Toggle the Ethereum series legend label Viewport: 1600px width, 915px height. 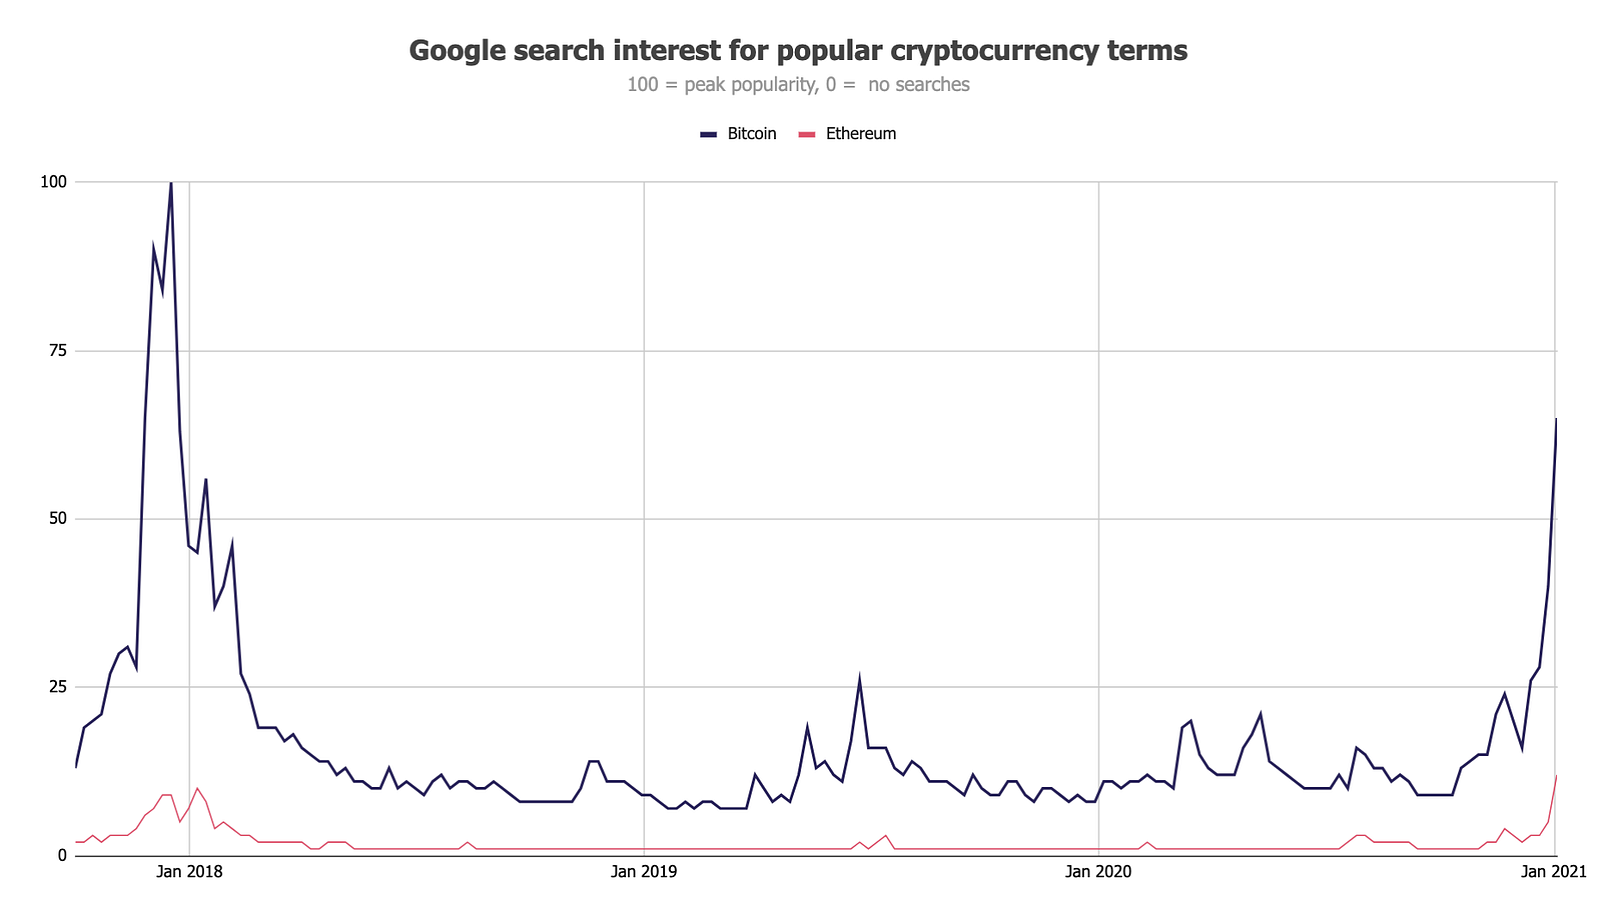coord(860,134)
